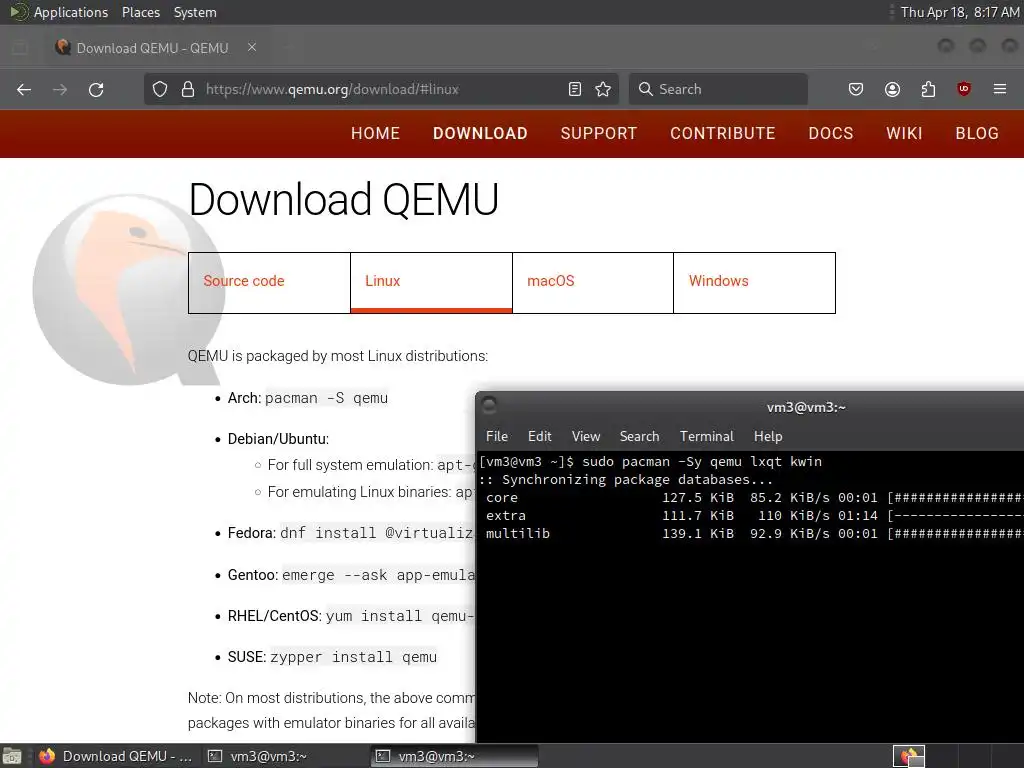
Task: Open DOWNLOAD in QEMU navigation
Action: [x=480, y=133]
